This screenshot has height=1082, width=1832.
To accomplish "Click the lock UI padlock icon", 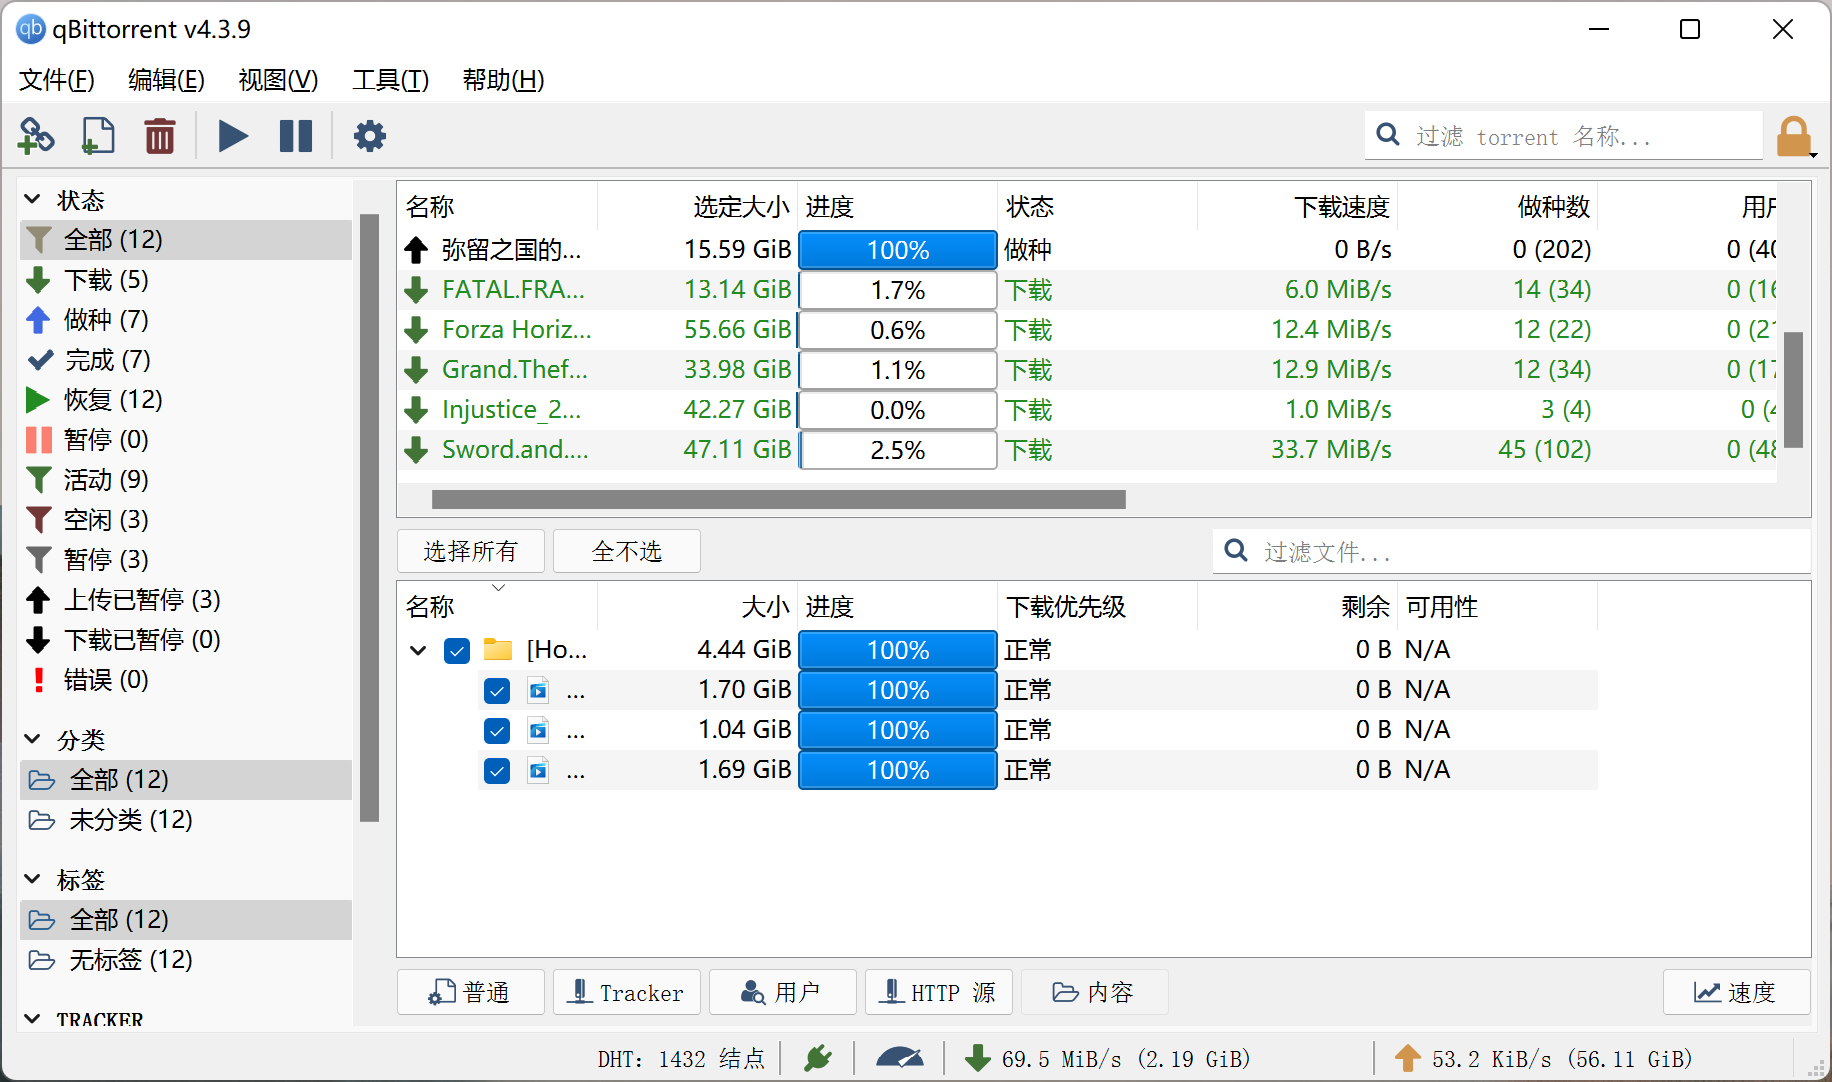I will pos(1794,136).
